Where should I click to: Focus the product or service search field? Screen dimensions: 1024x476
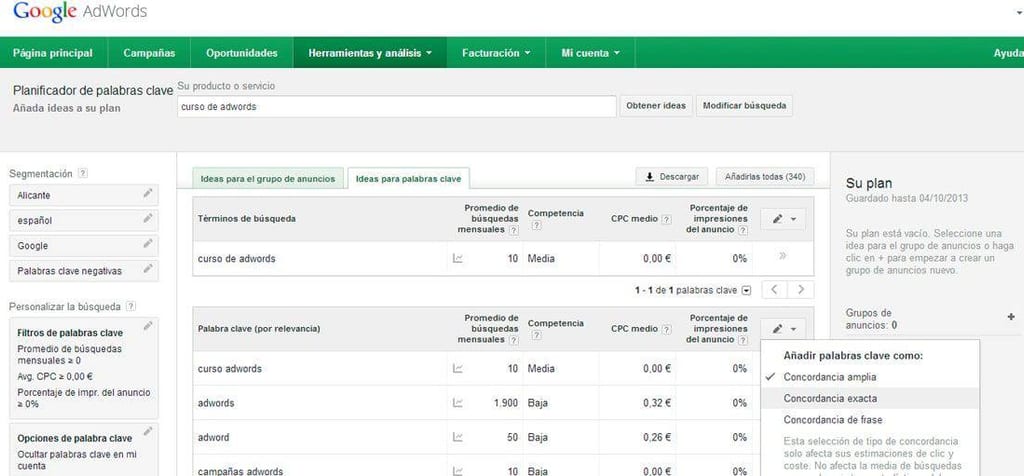pyautogui.click(x=396, y=106)
